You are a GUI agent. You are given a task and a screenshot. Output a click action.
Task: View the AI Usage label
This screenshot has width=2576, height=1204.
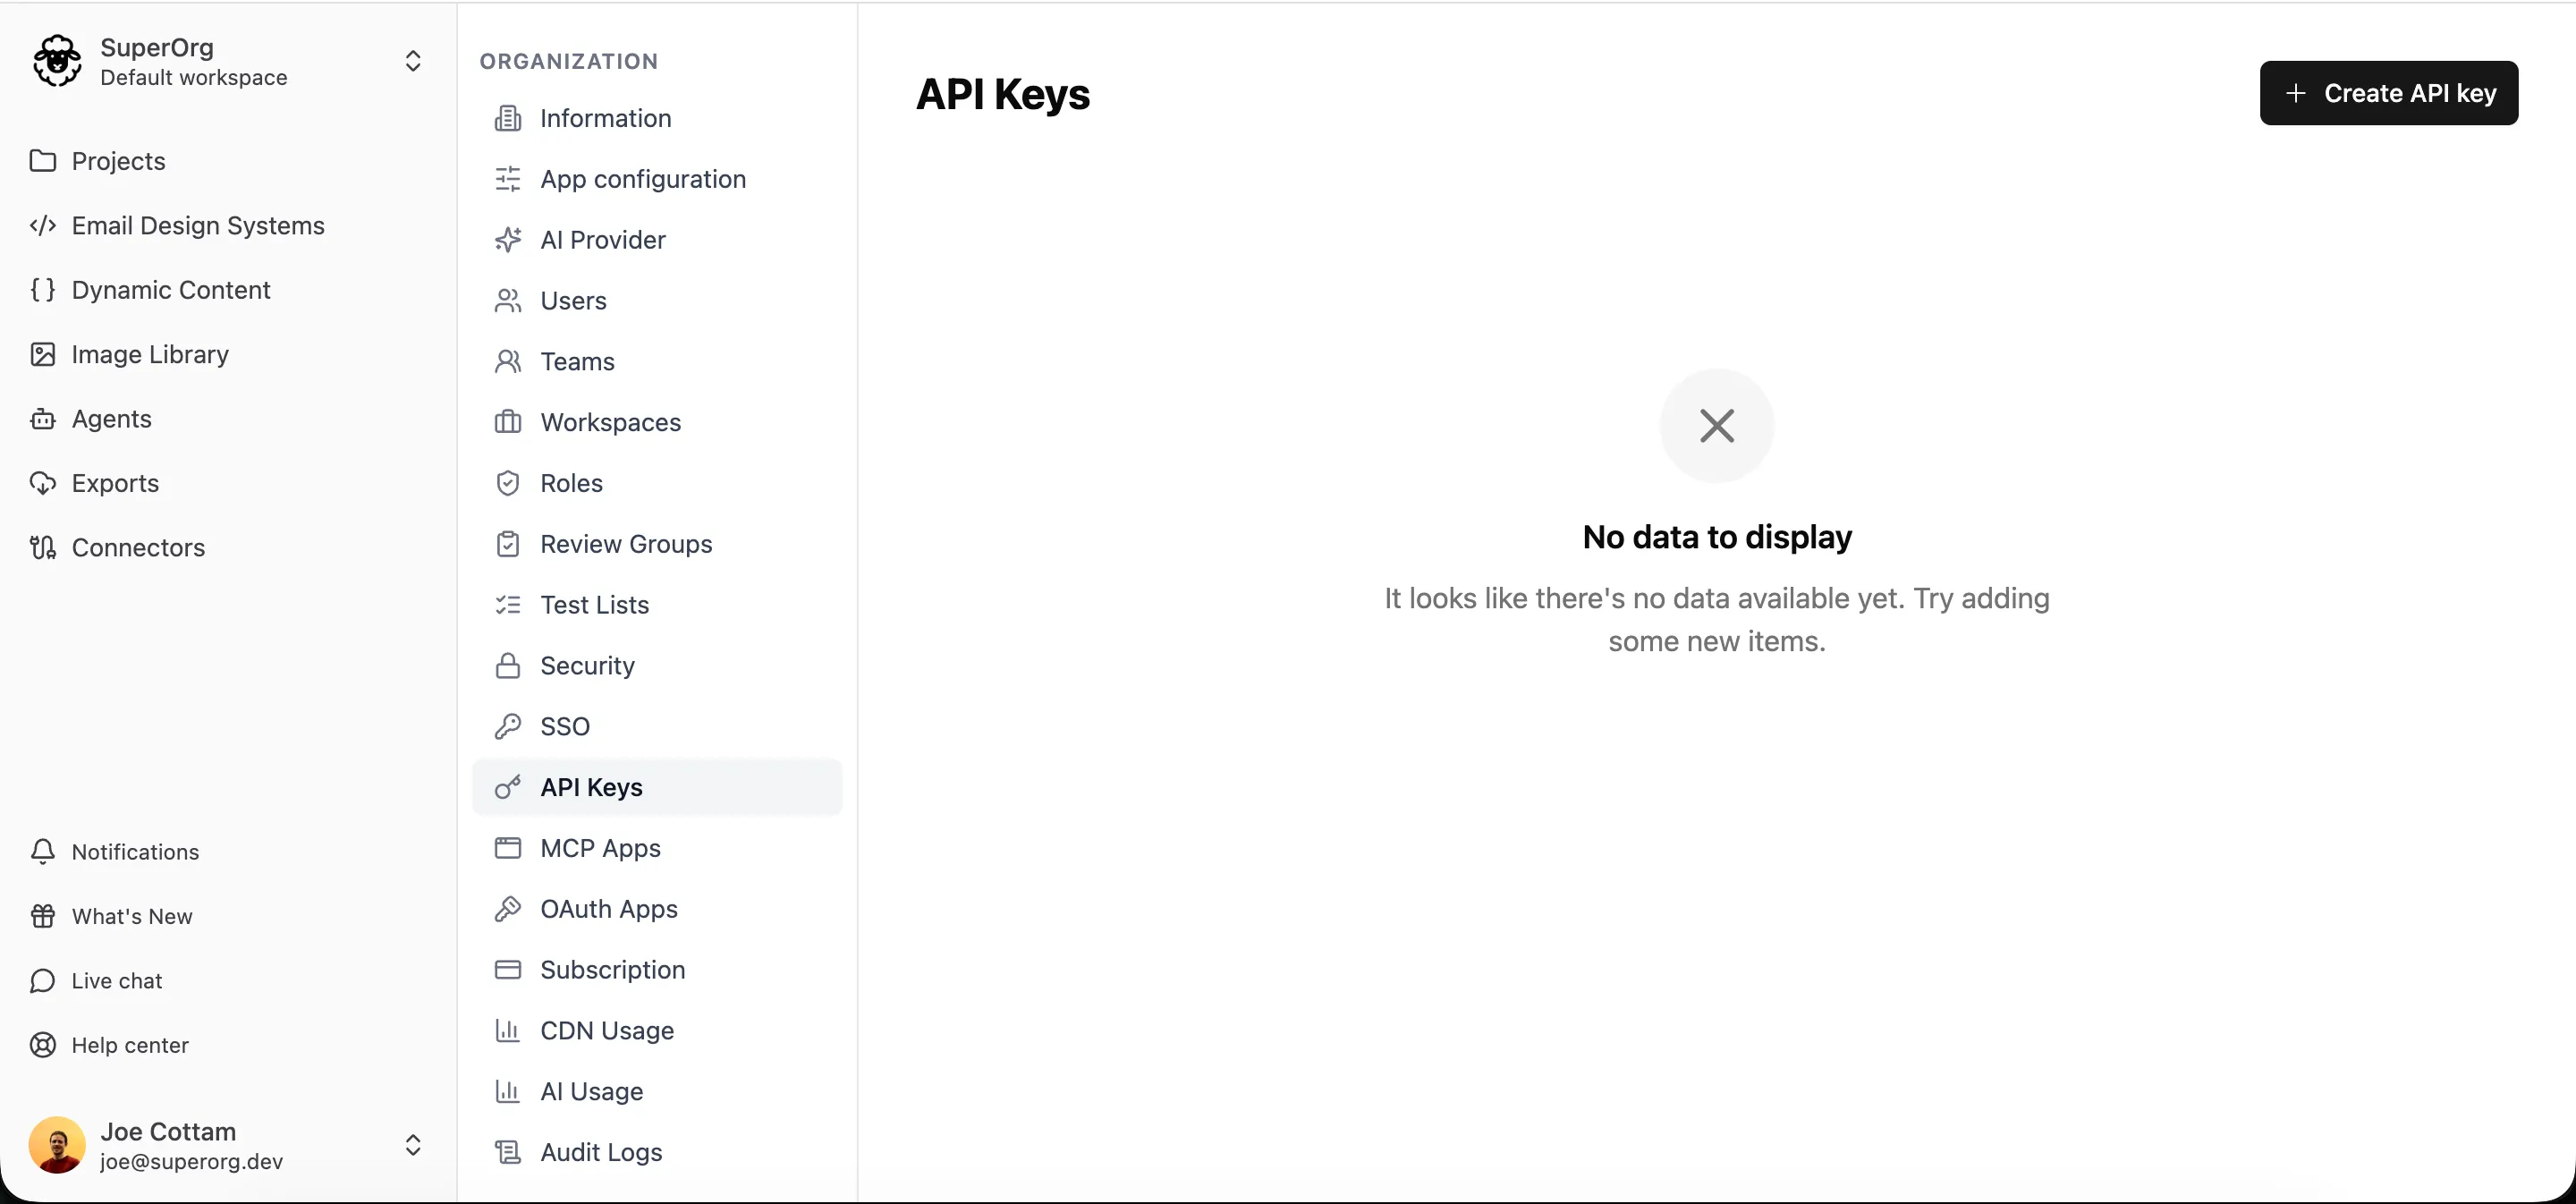click(592, 1092)
